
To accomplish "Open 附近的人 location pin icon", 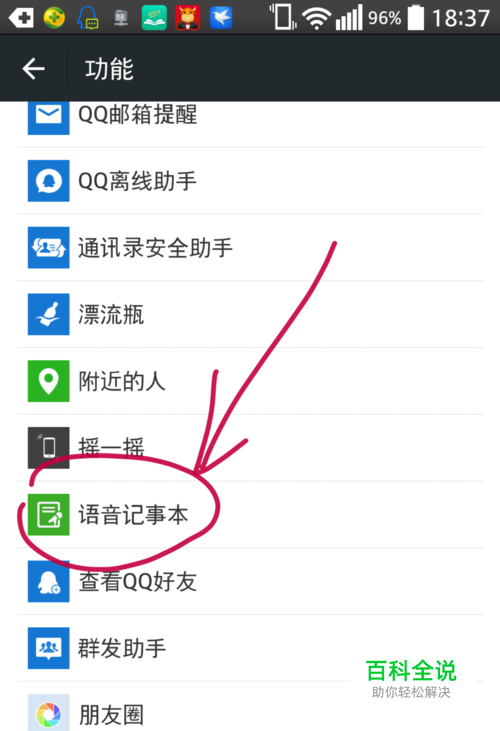I will [48, 381].
